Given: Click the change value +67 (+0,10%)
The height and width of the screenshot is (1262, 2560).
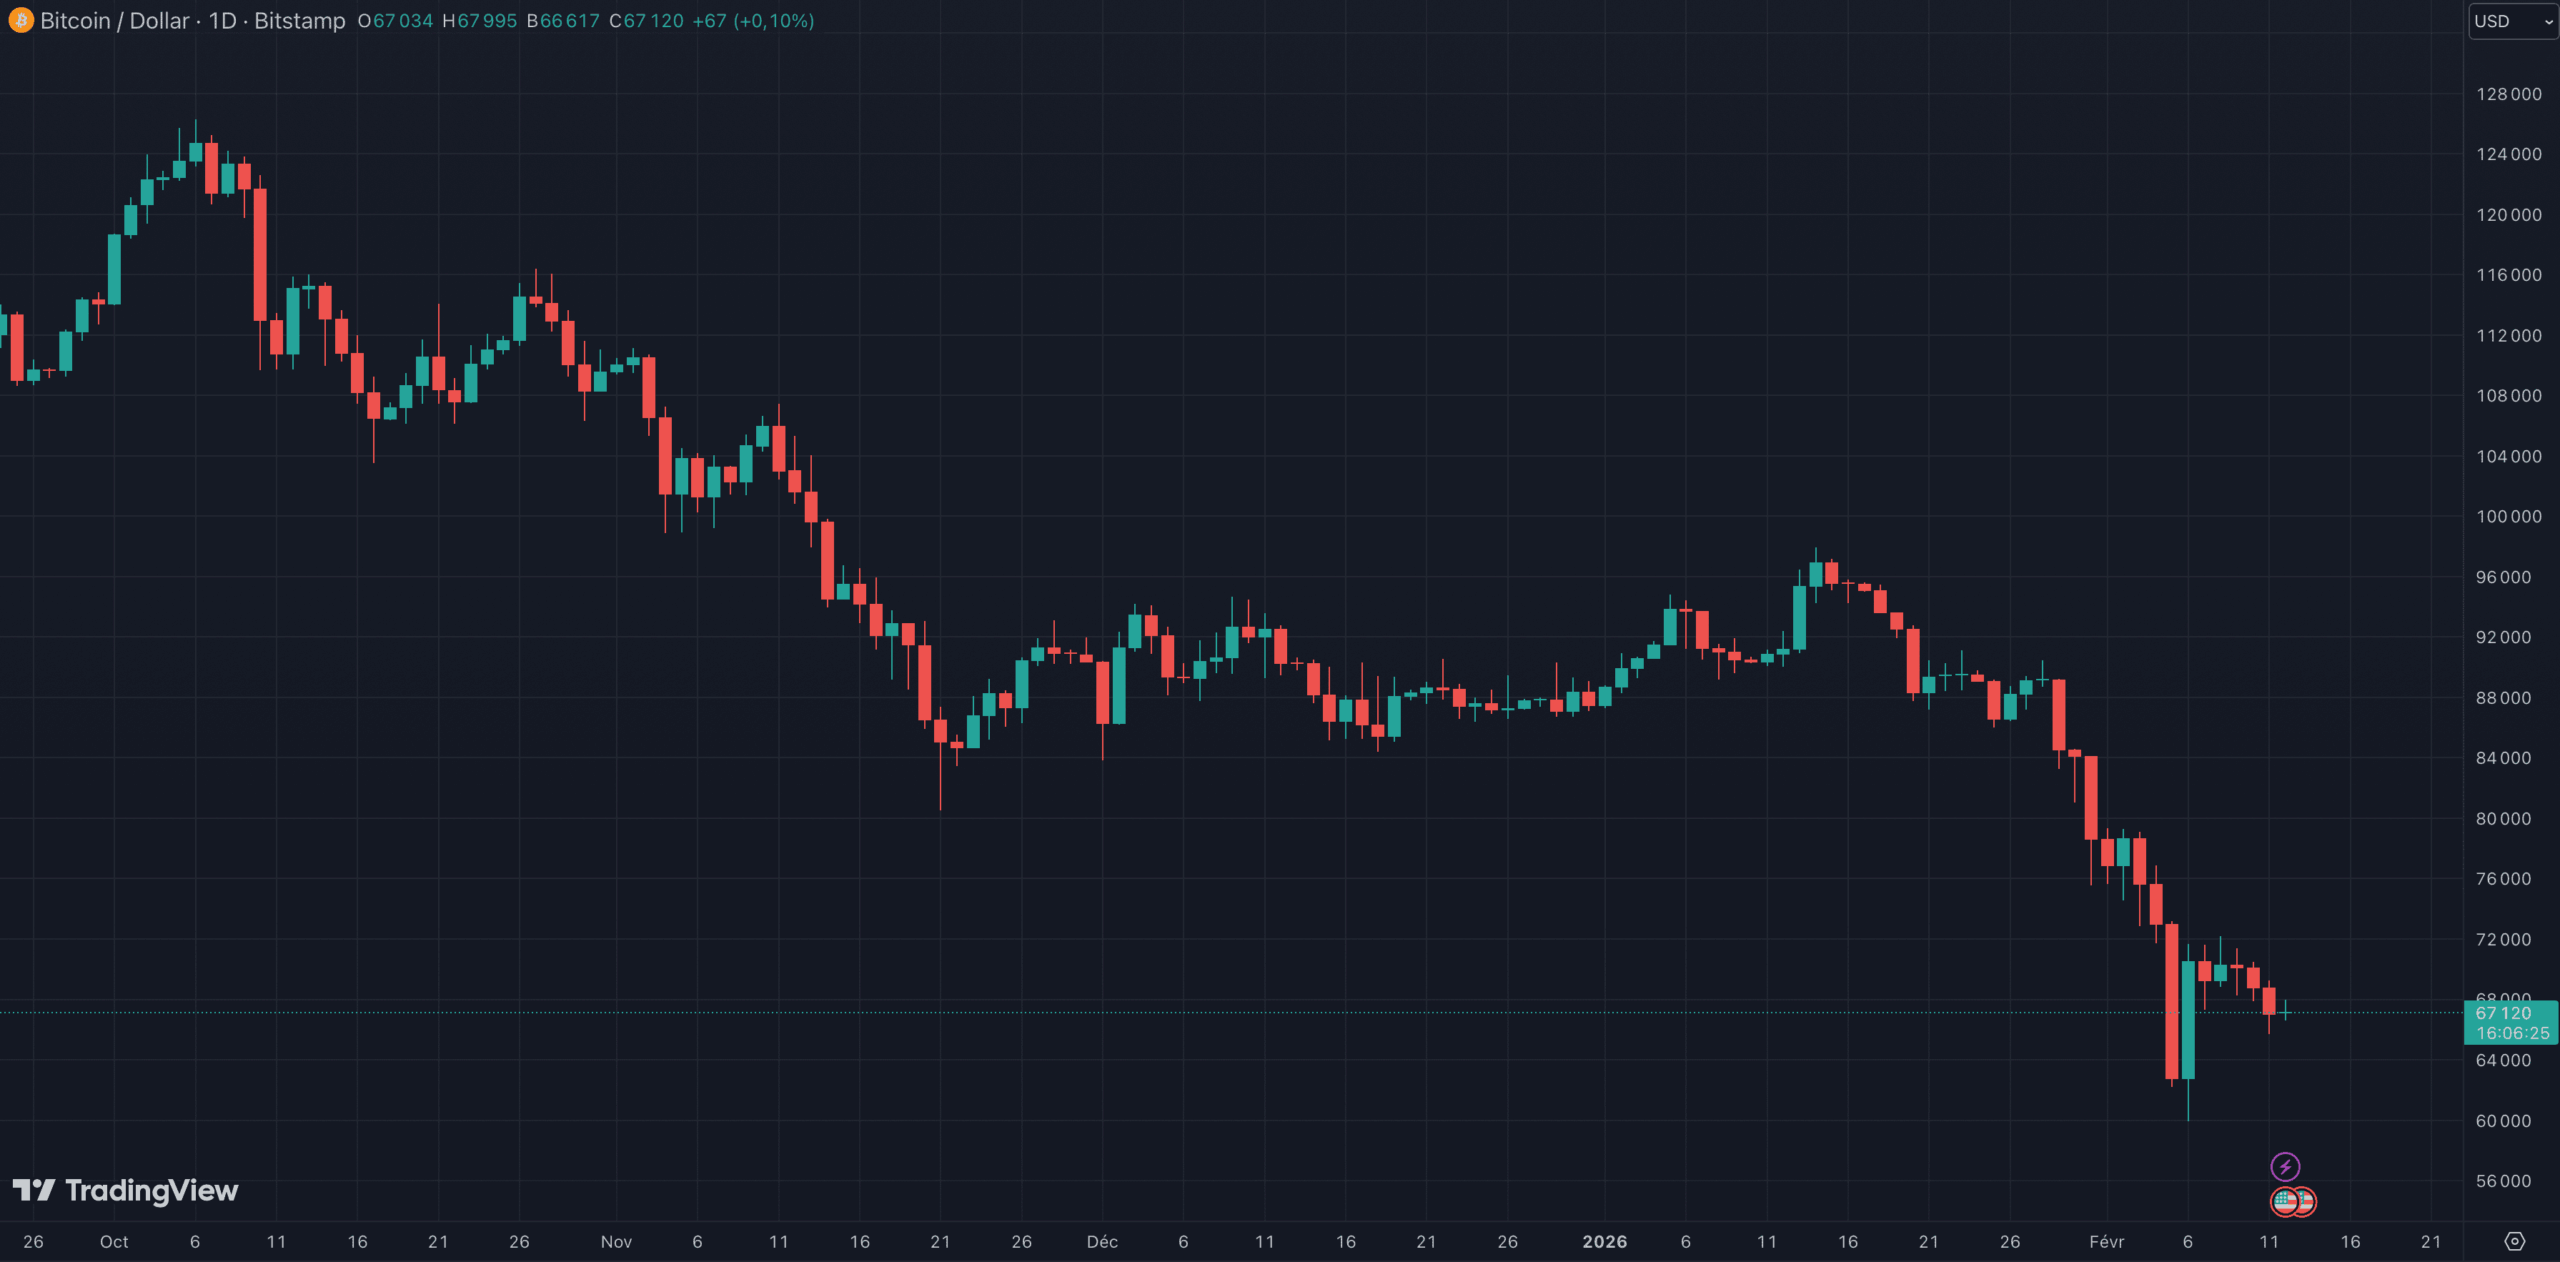Looking at the screenshot, I should tap(751, 20).
